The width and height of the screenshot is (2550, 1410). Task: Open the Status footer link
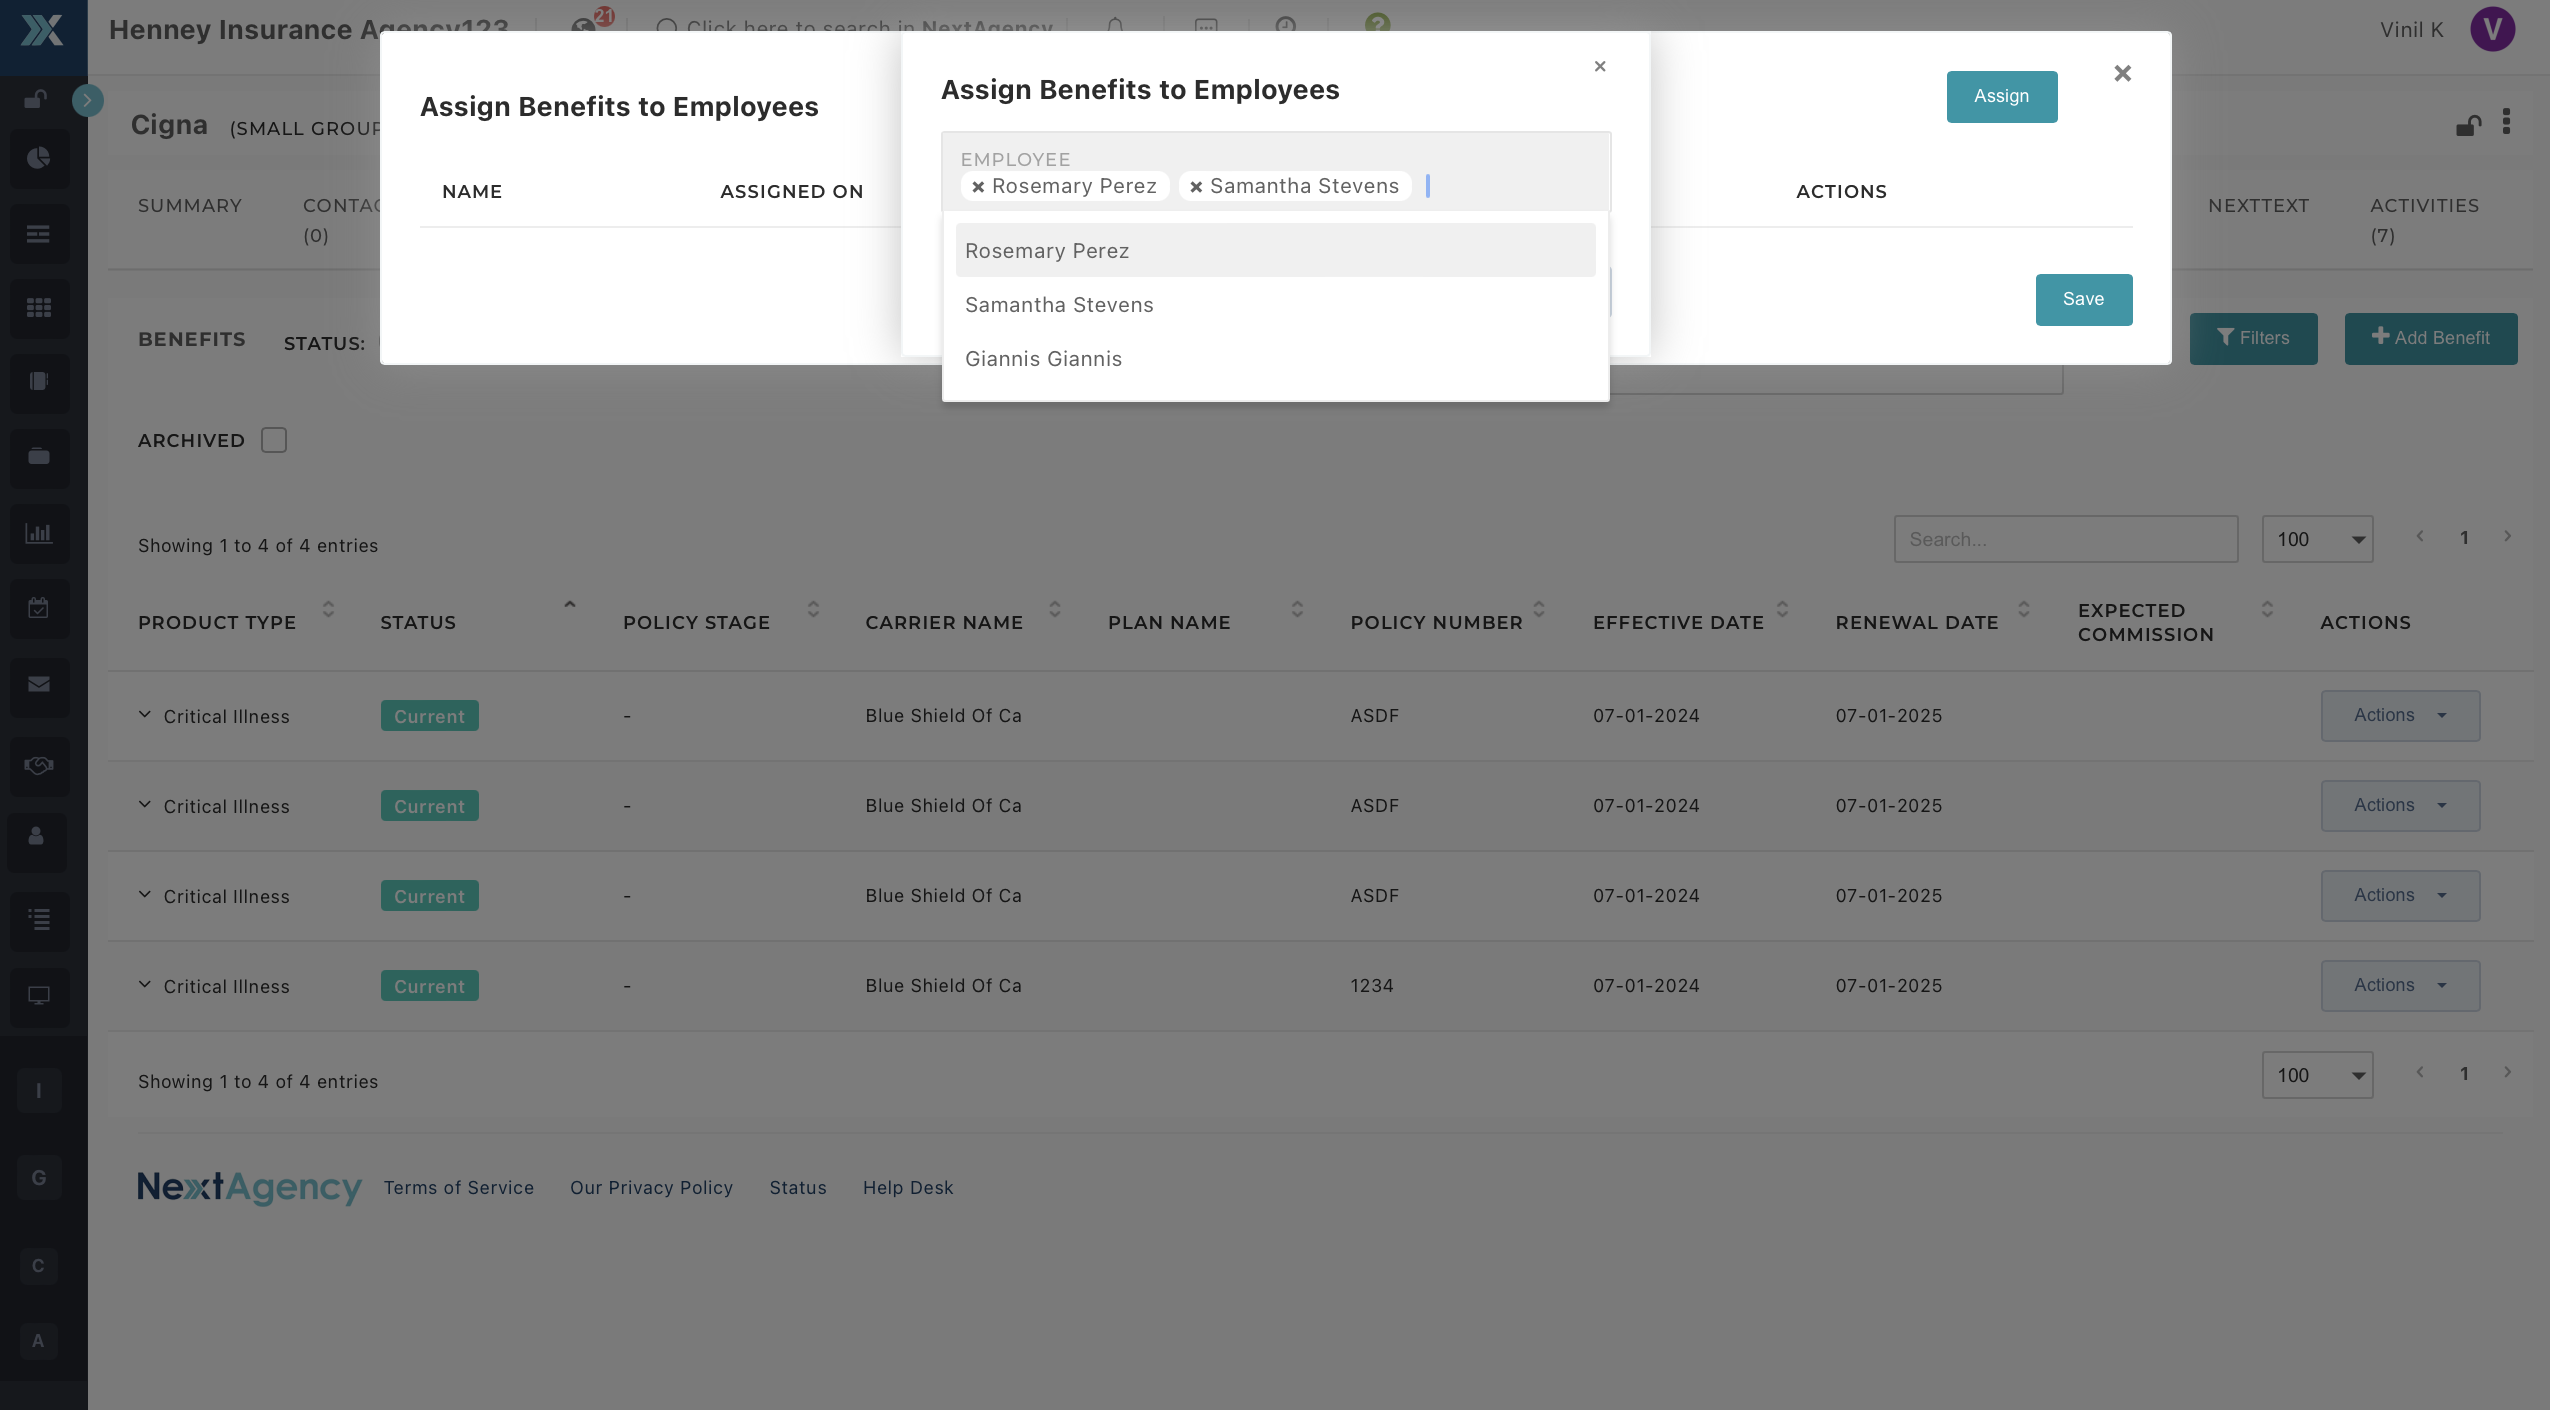pos(798,1188)
